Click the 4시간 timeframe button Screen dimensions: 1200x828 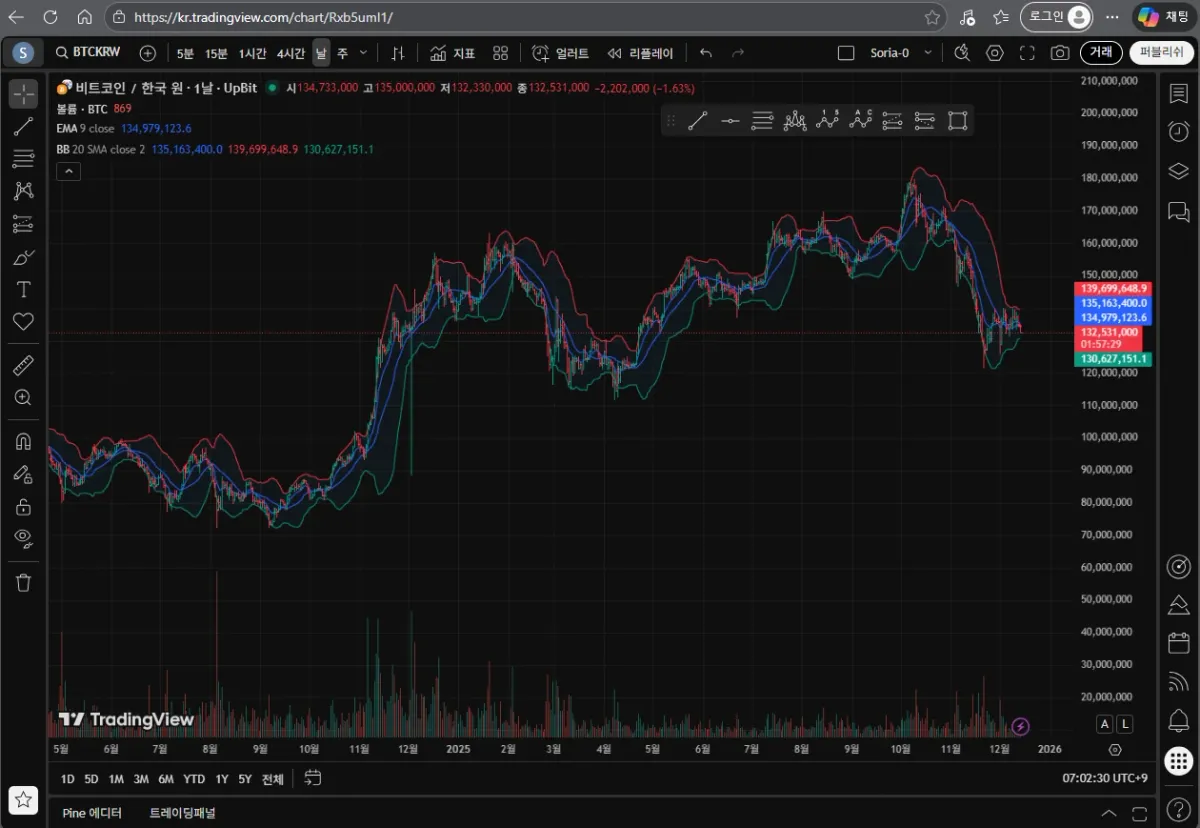click(x=291, y=53)
